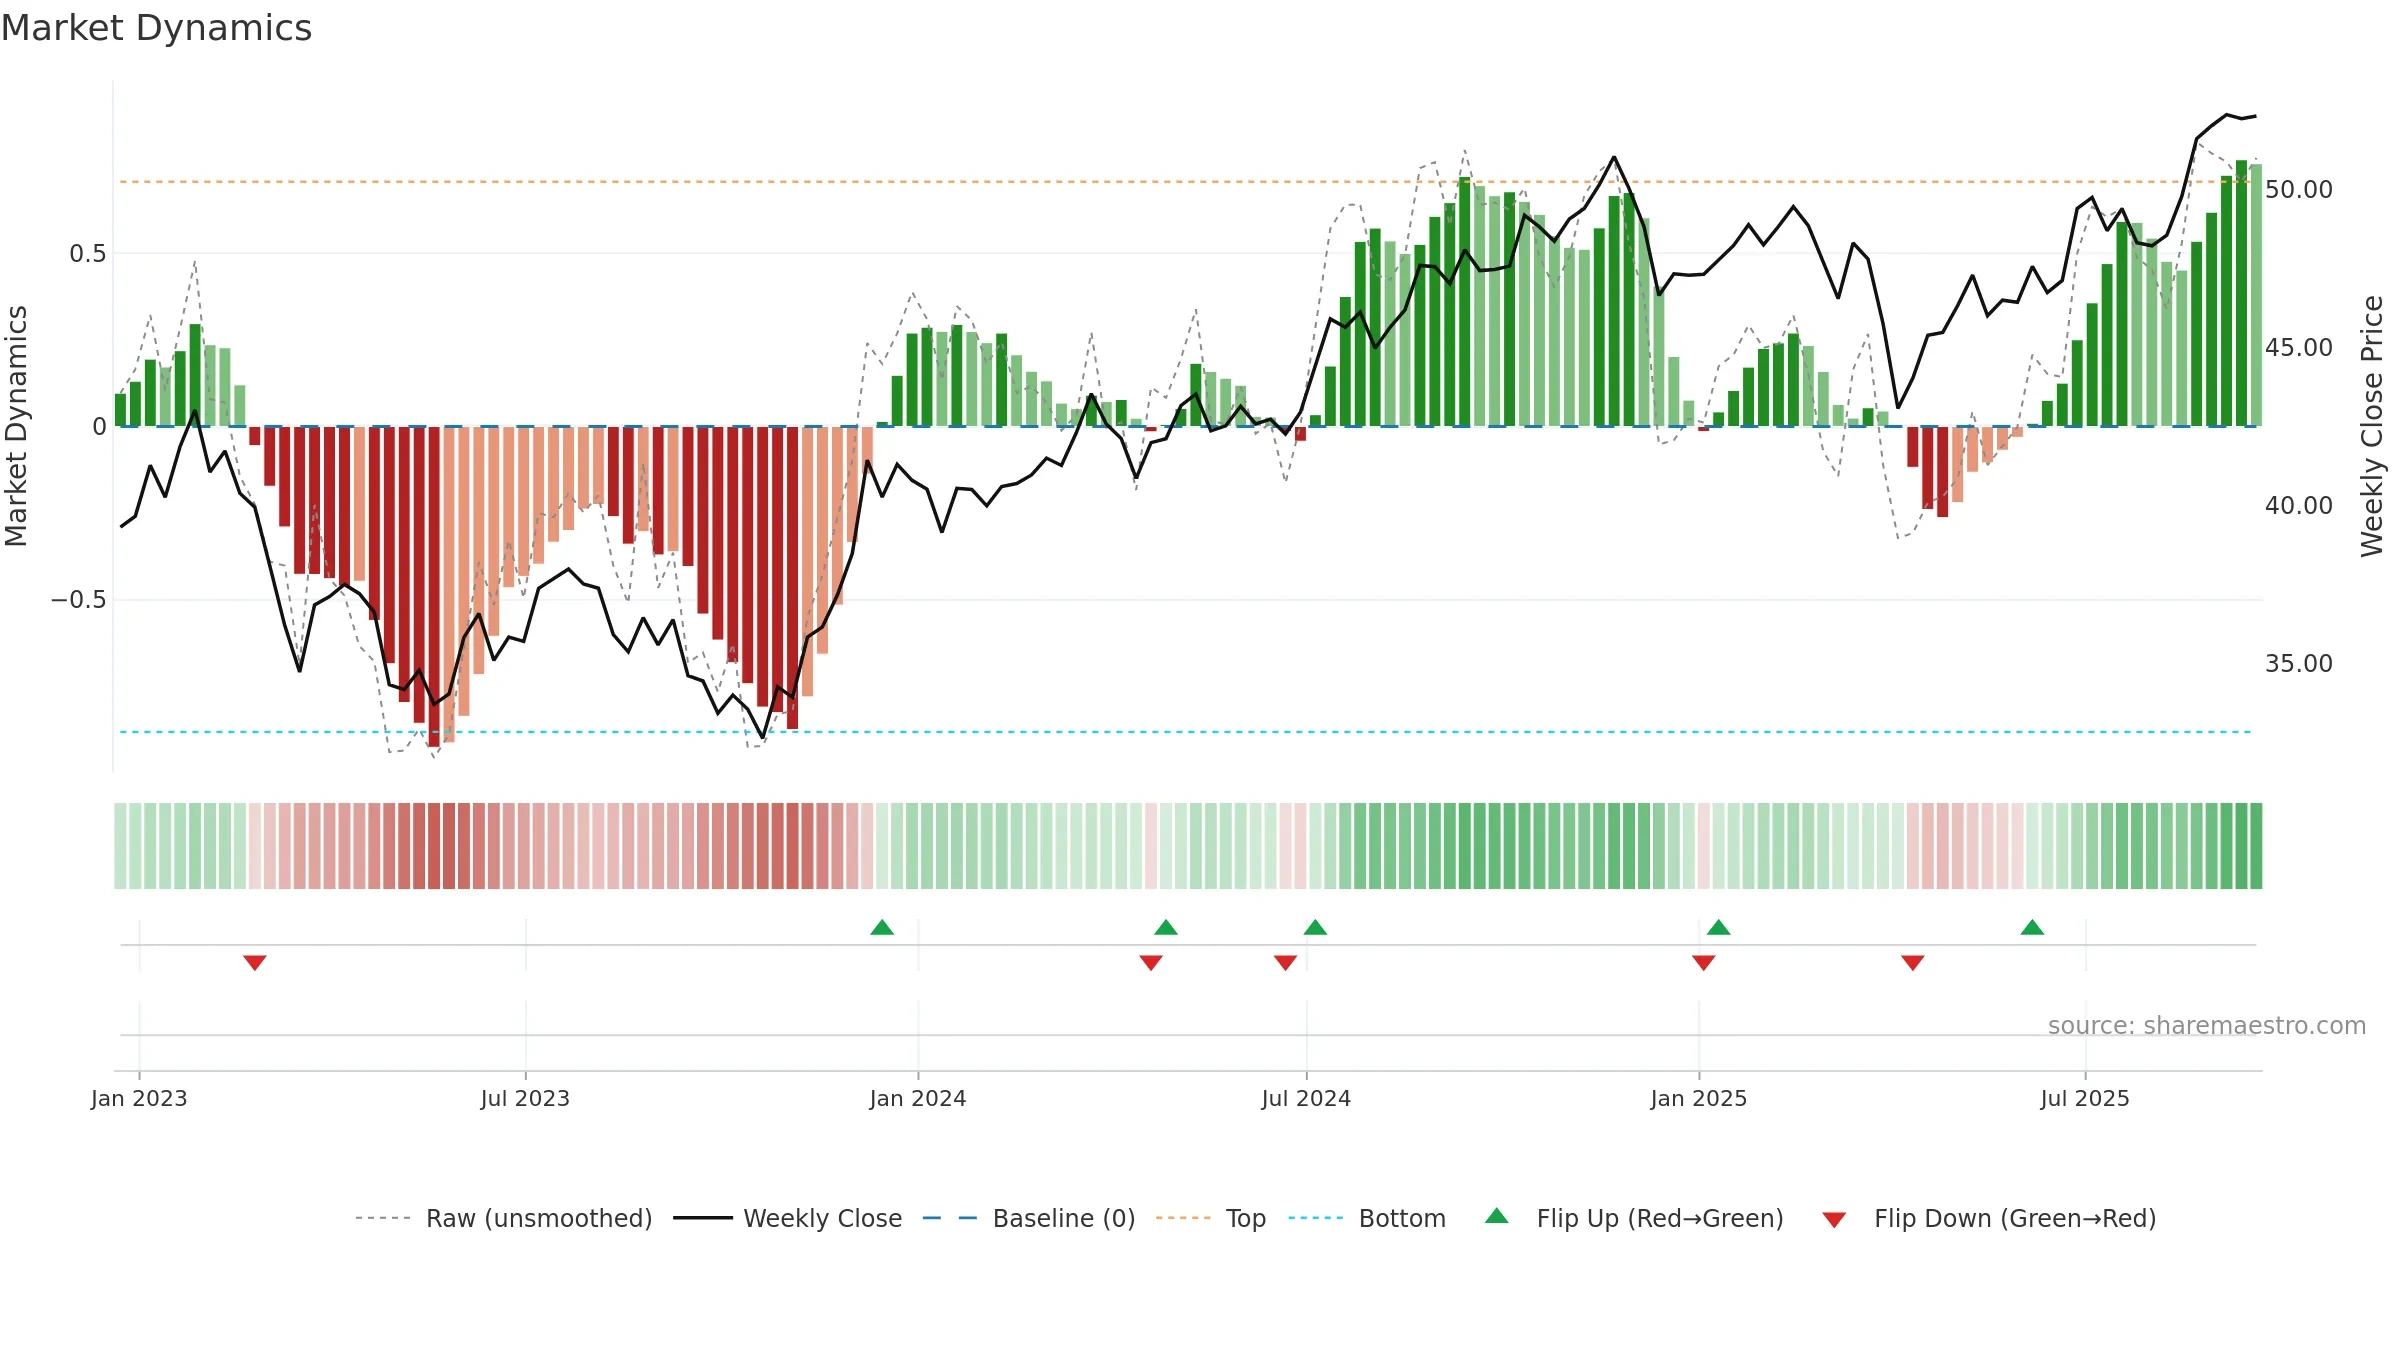Select flip-down marker just before Jul 2024
This screenshot has height=1350, width=2400.
click(1286, 963)
